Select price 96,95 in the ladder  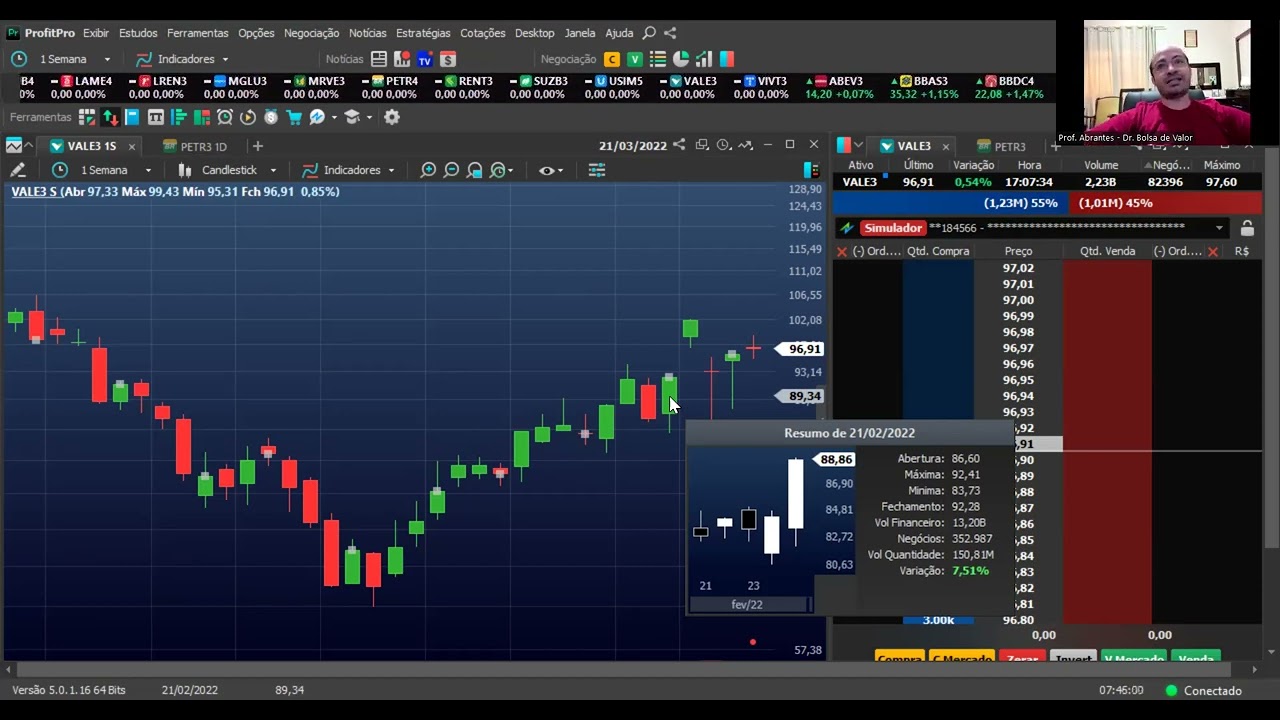point(1018,380)
